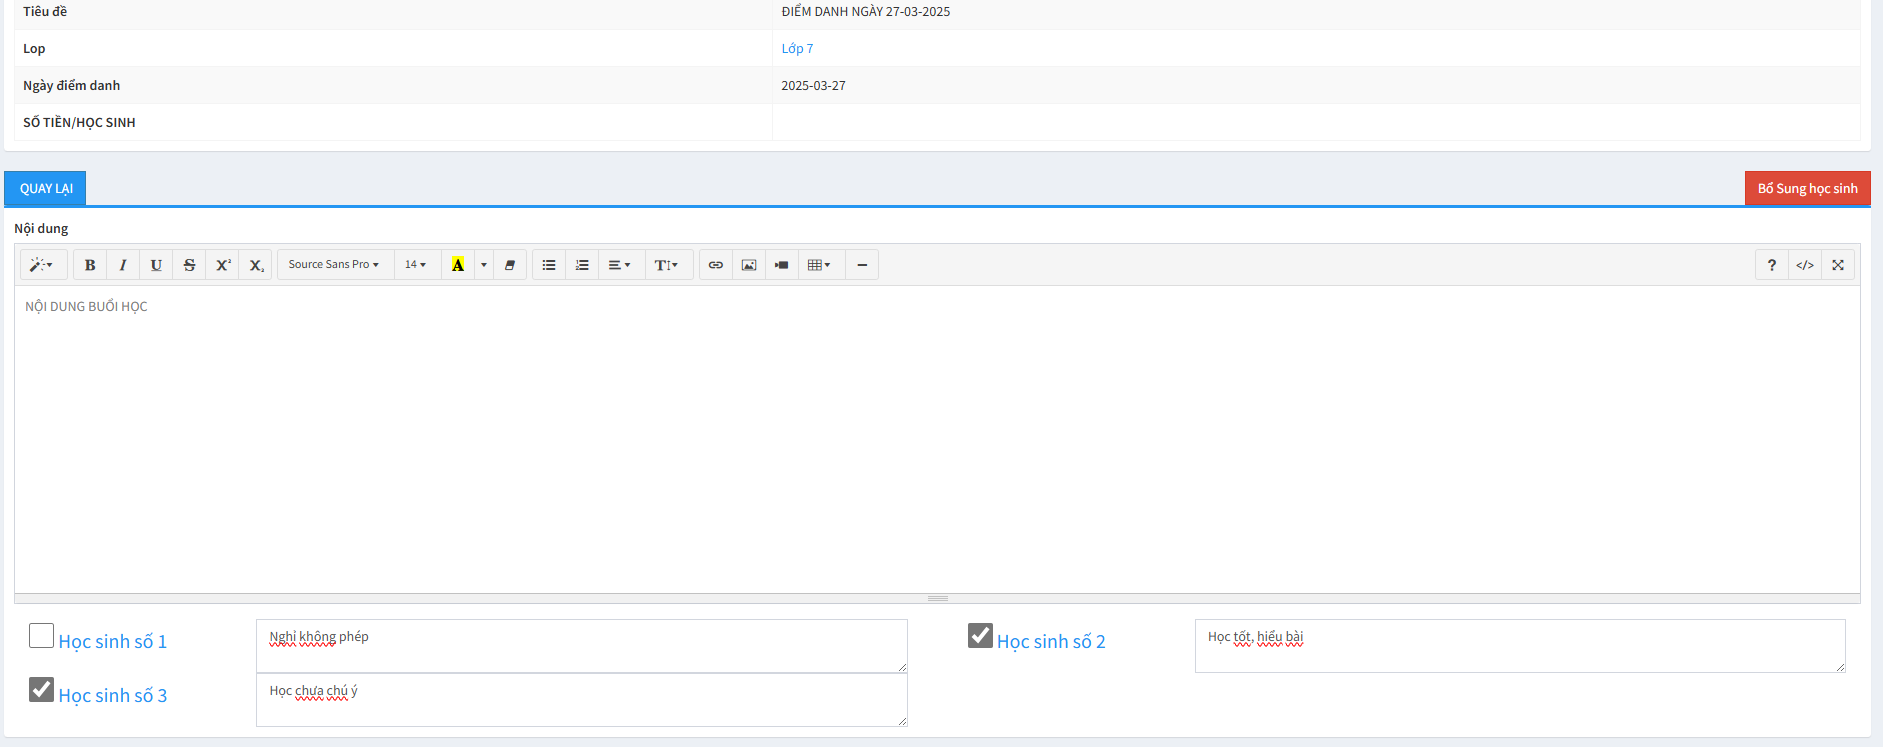Open the Source Sans Pro font dropdown
This screenshot has width=1883, height=747.
334,265
